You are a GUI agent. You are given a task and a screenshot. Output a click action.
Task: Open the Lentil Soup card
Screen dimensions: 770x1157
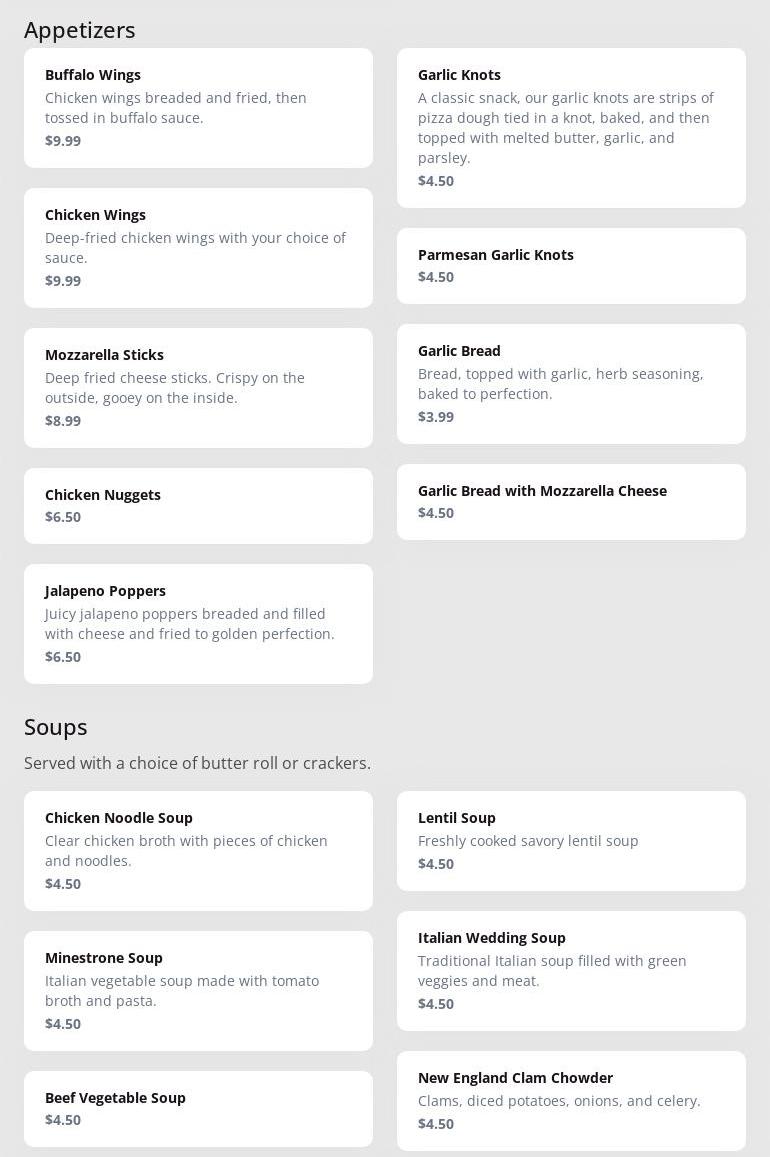tap(571, 840)
